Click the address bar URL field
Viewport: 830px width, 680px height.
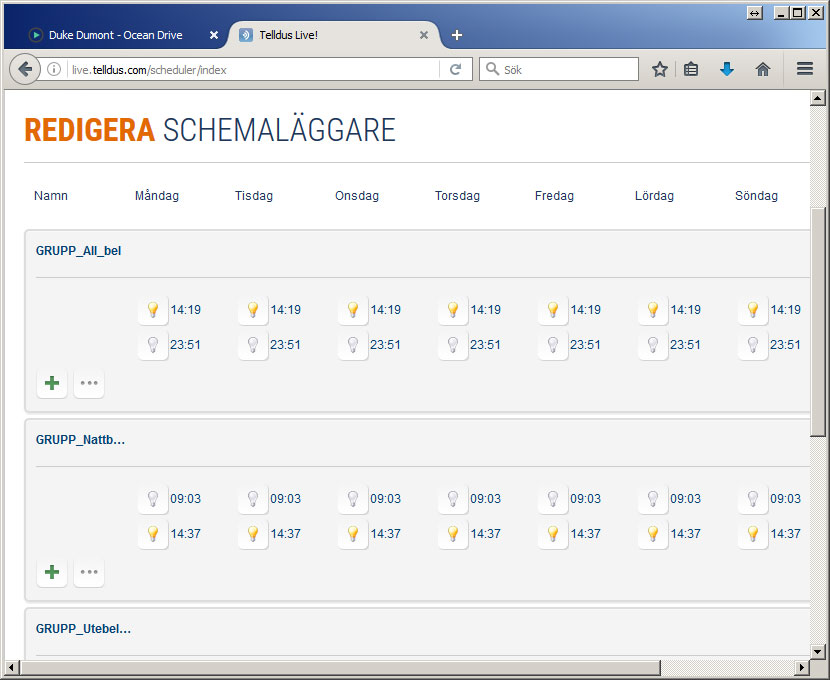pos(254,69)
